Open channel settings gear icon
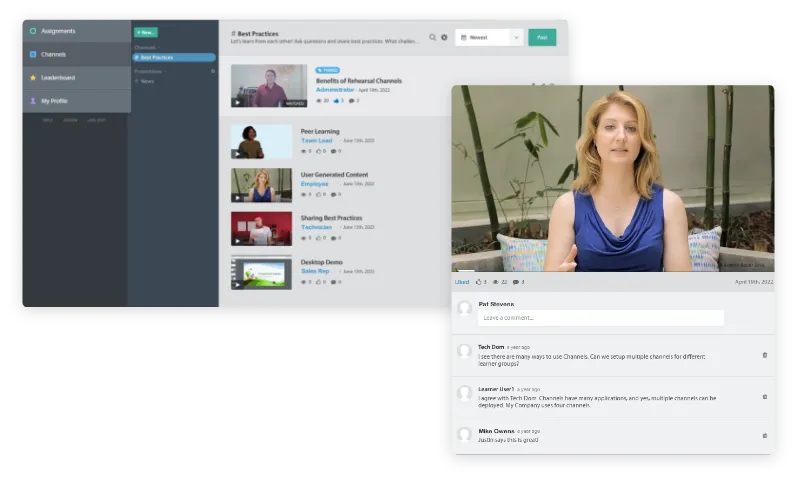This screenshot has width=797, height=480. (444, 37)
